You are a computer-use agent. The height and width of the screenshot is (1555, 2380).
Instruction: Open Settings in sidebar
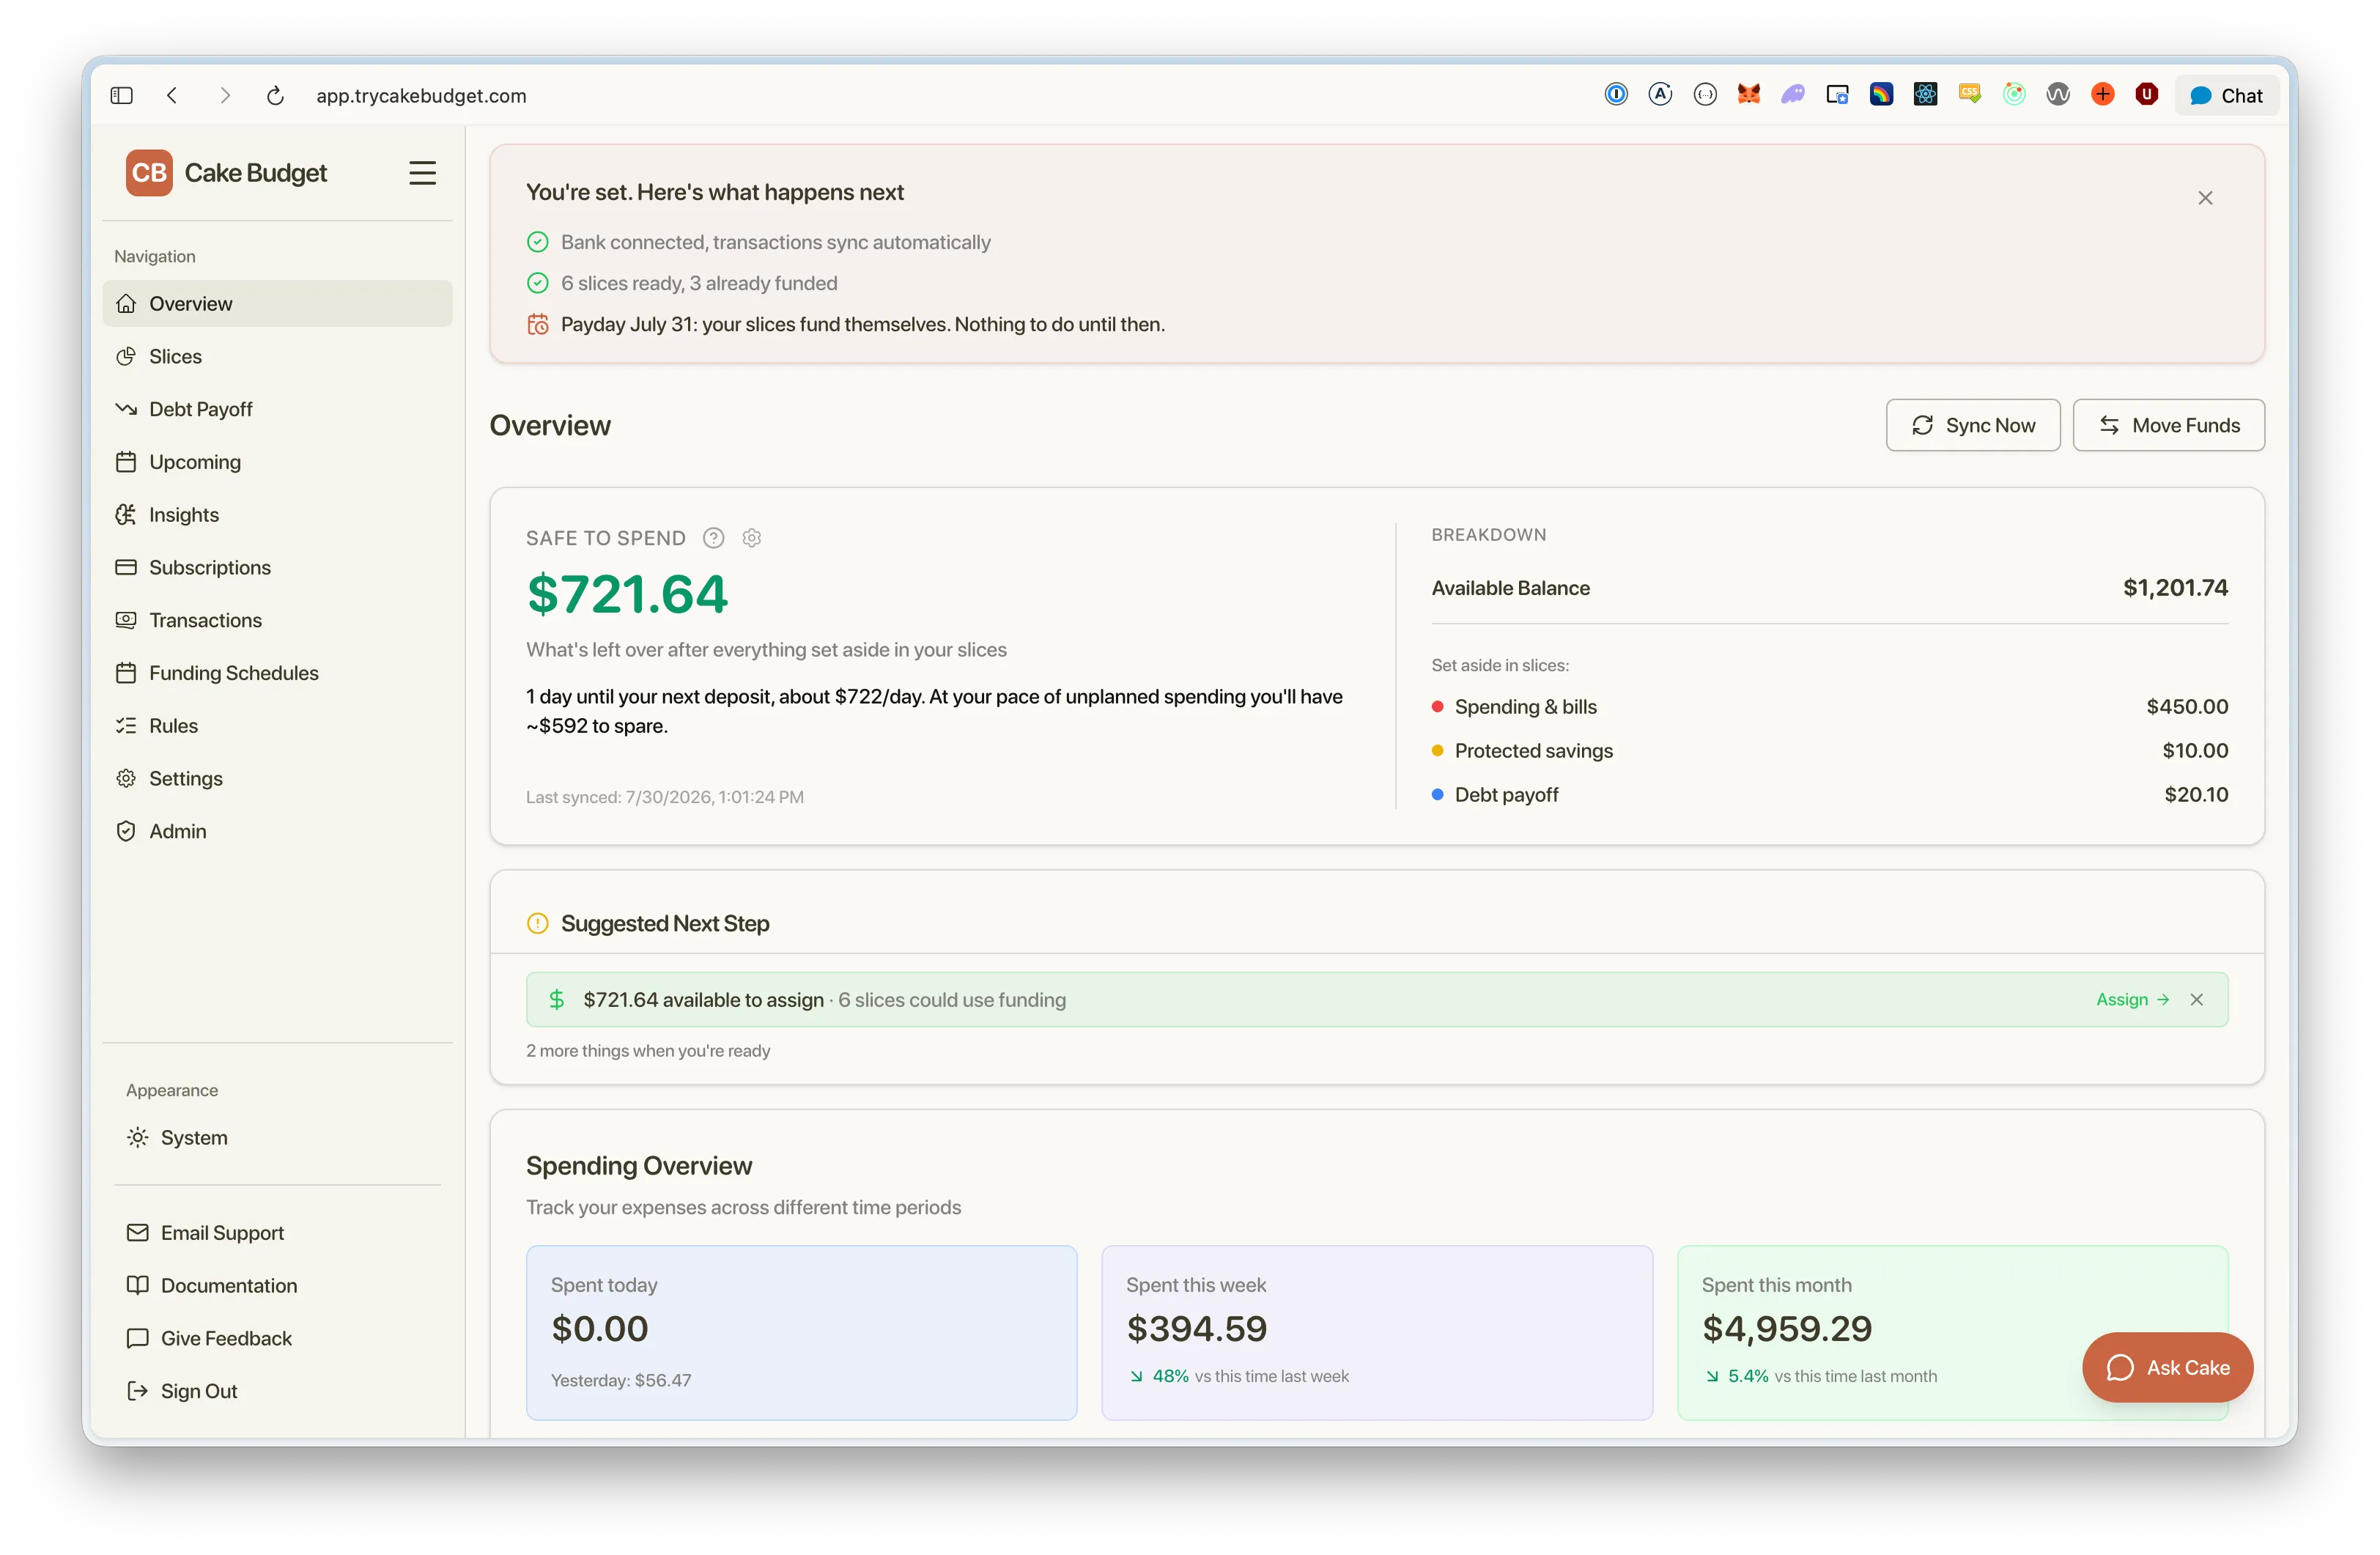click(277, 778)
